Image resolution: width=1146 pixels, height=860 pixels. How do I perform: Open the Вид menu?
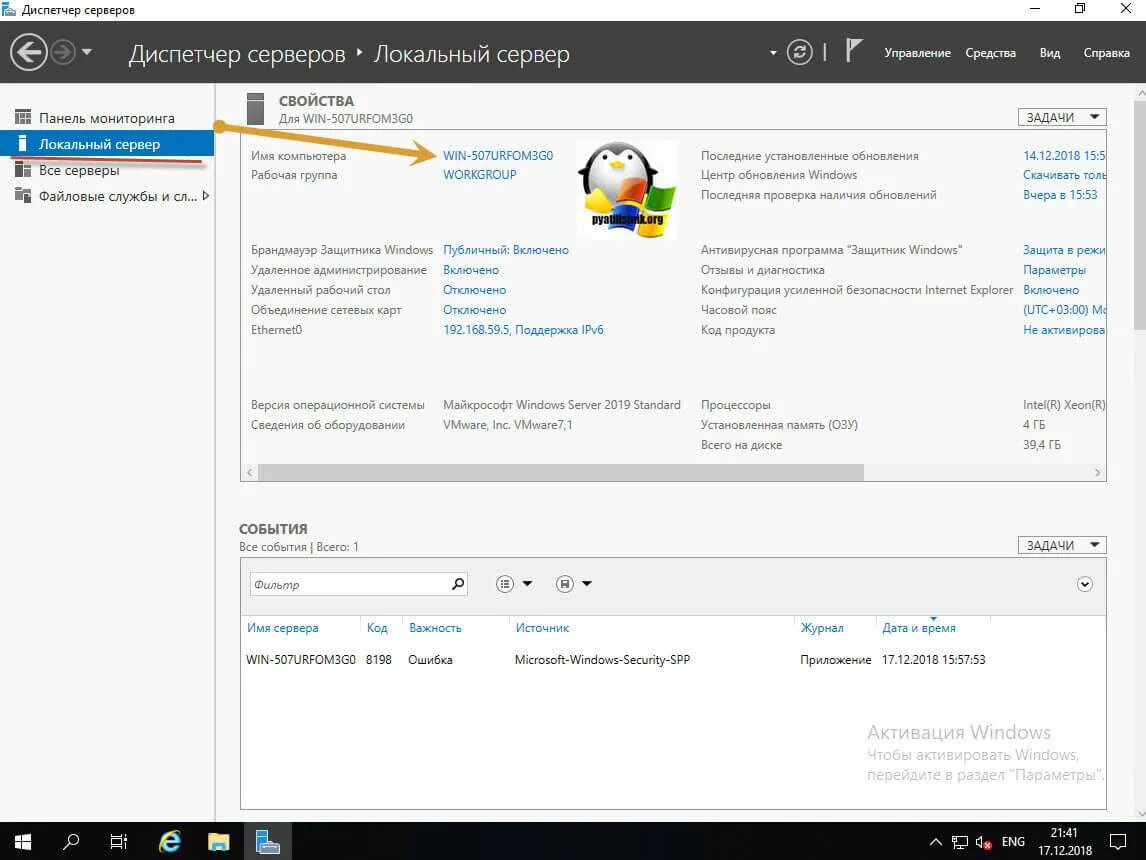[1050, 53]
